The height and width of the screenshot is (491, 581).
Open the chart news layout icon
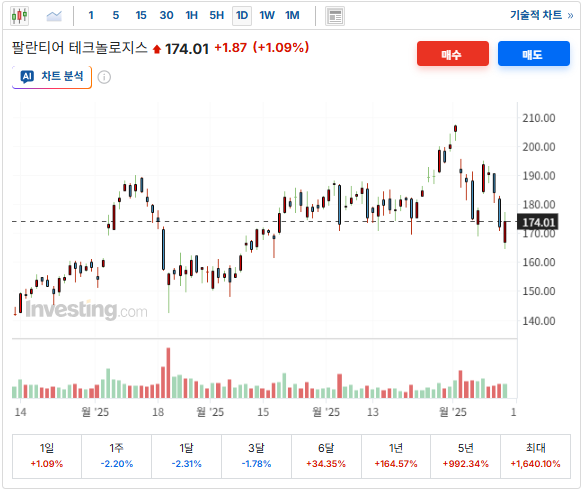pos(335,16)
